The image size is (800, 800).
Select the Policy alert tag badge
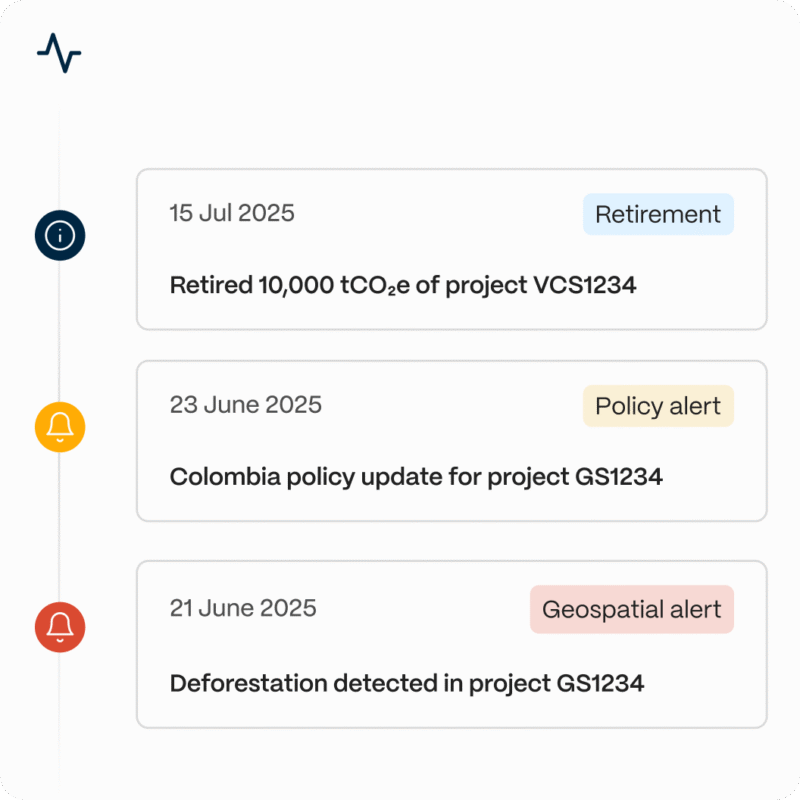[658, 406]
